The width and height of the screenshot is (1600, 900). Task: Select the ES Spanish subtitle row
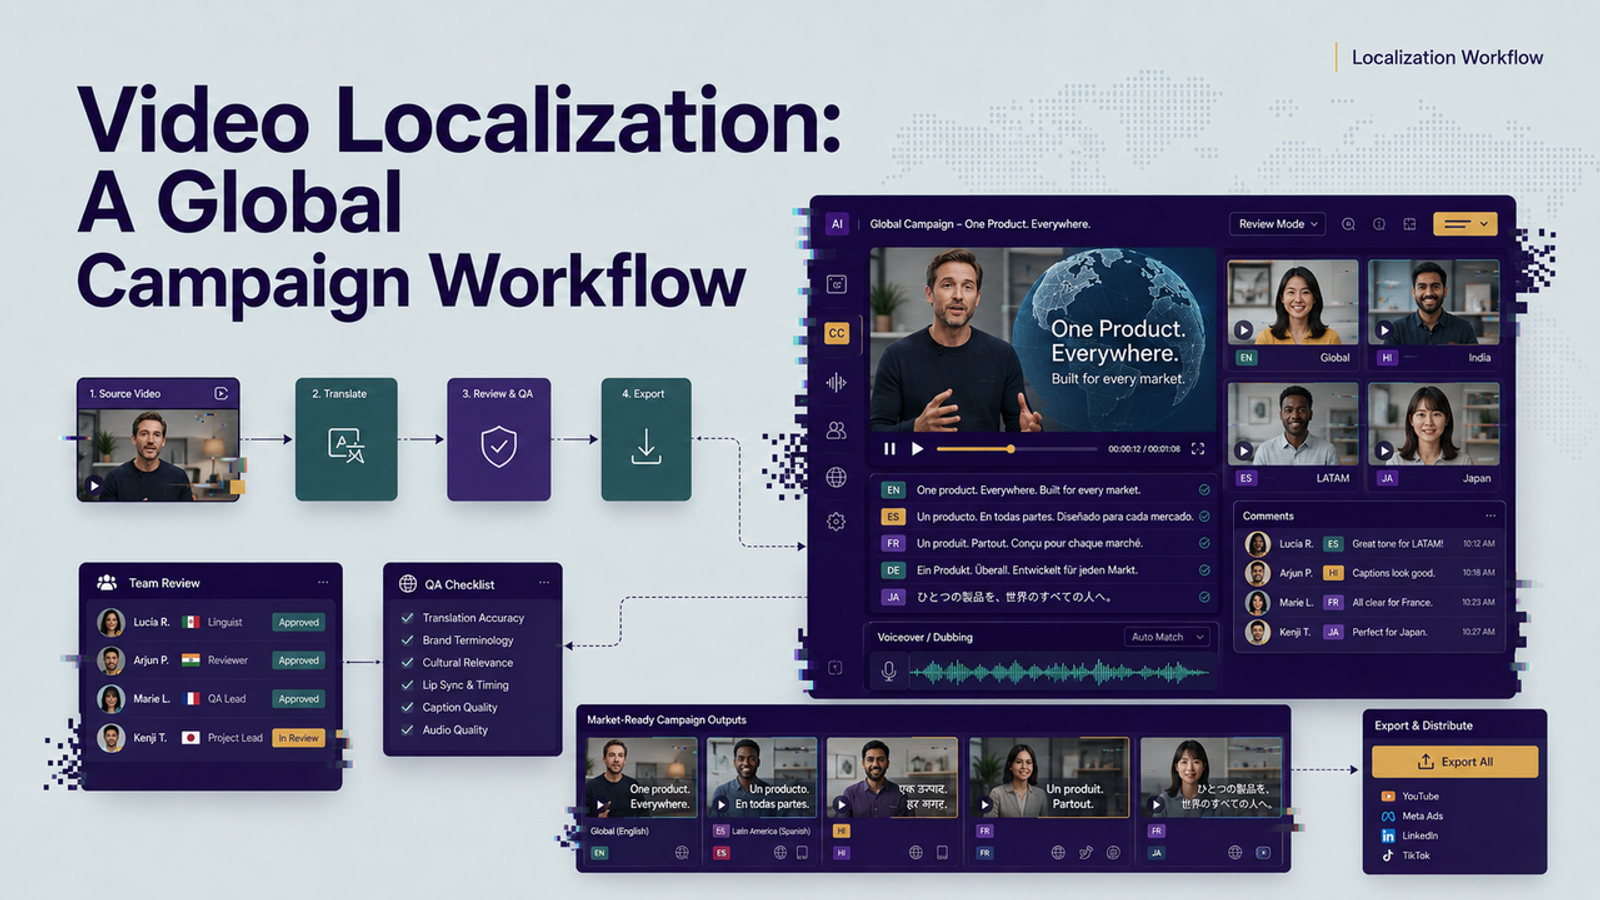pos(1045,517)
